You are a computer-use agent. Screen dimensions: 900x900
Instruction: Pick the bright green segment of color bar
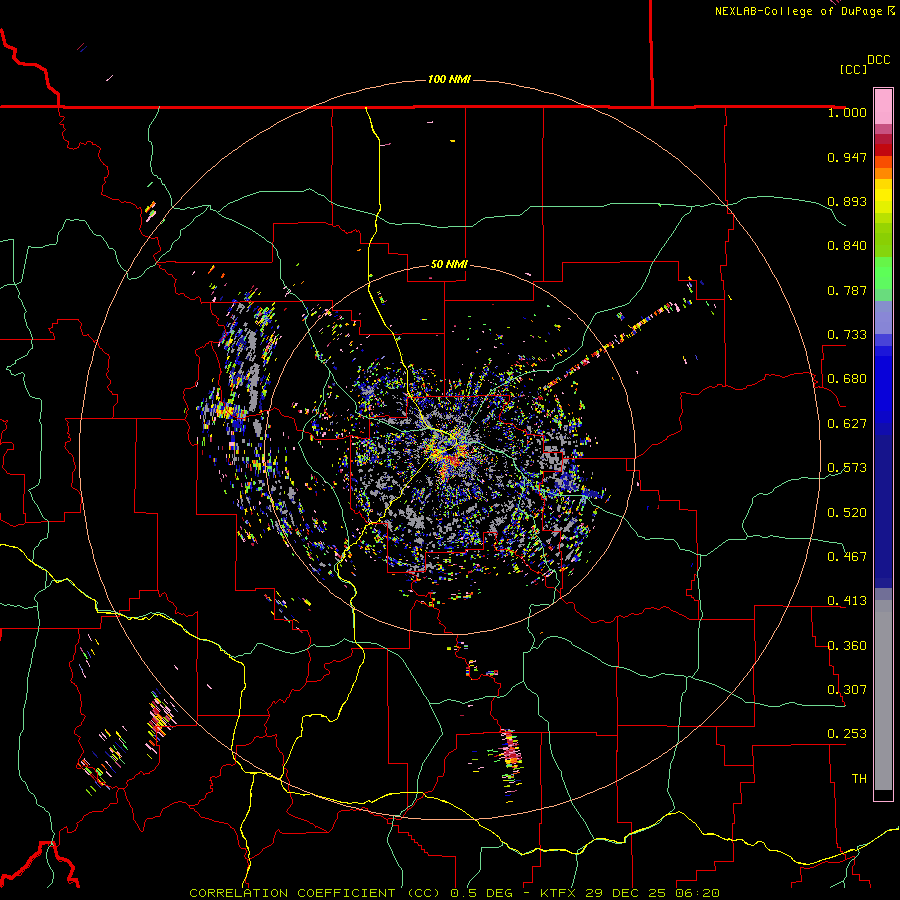coord(883,273)
